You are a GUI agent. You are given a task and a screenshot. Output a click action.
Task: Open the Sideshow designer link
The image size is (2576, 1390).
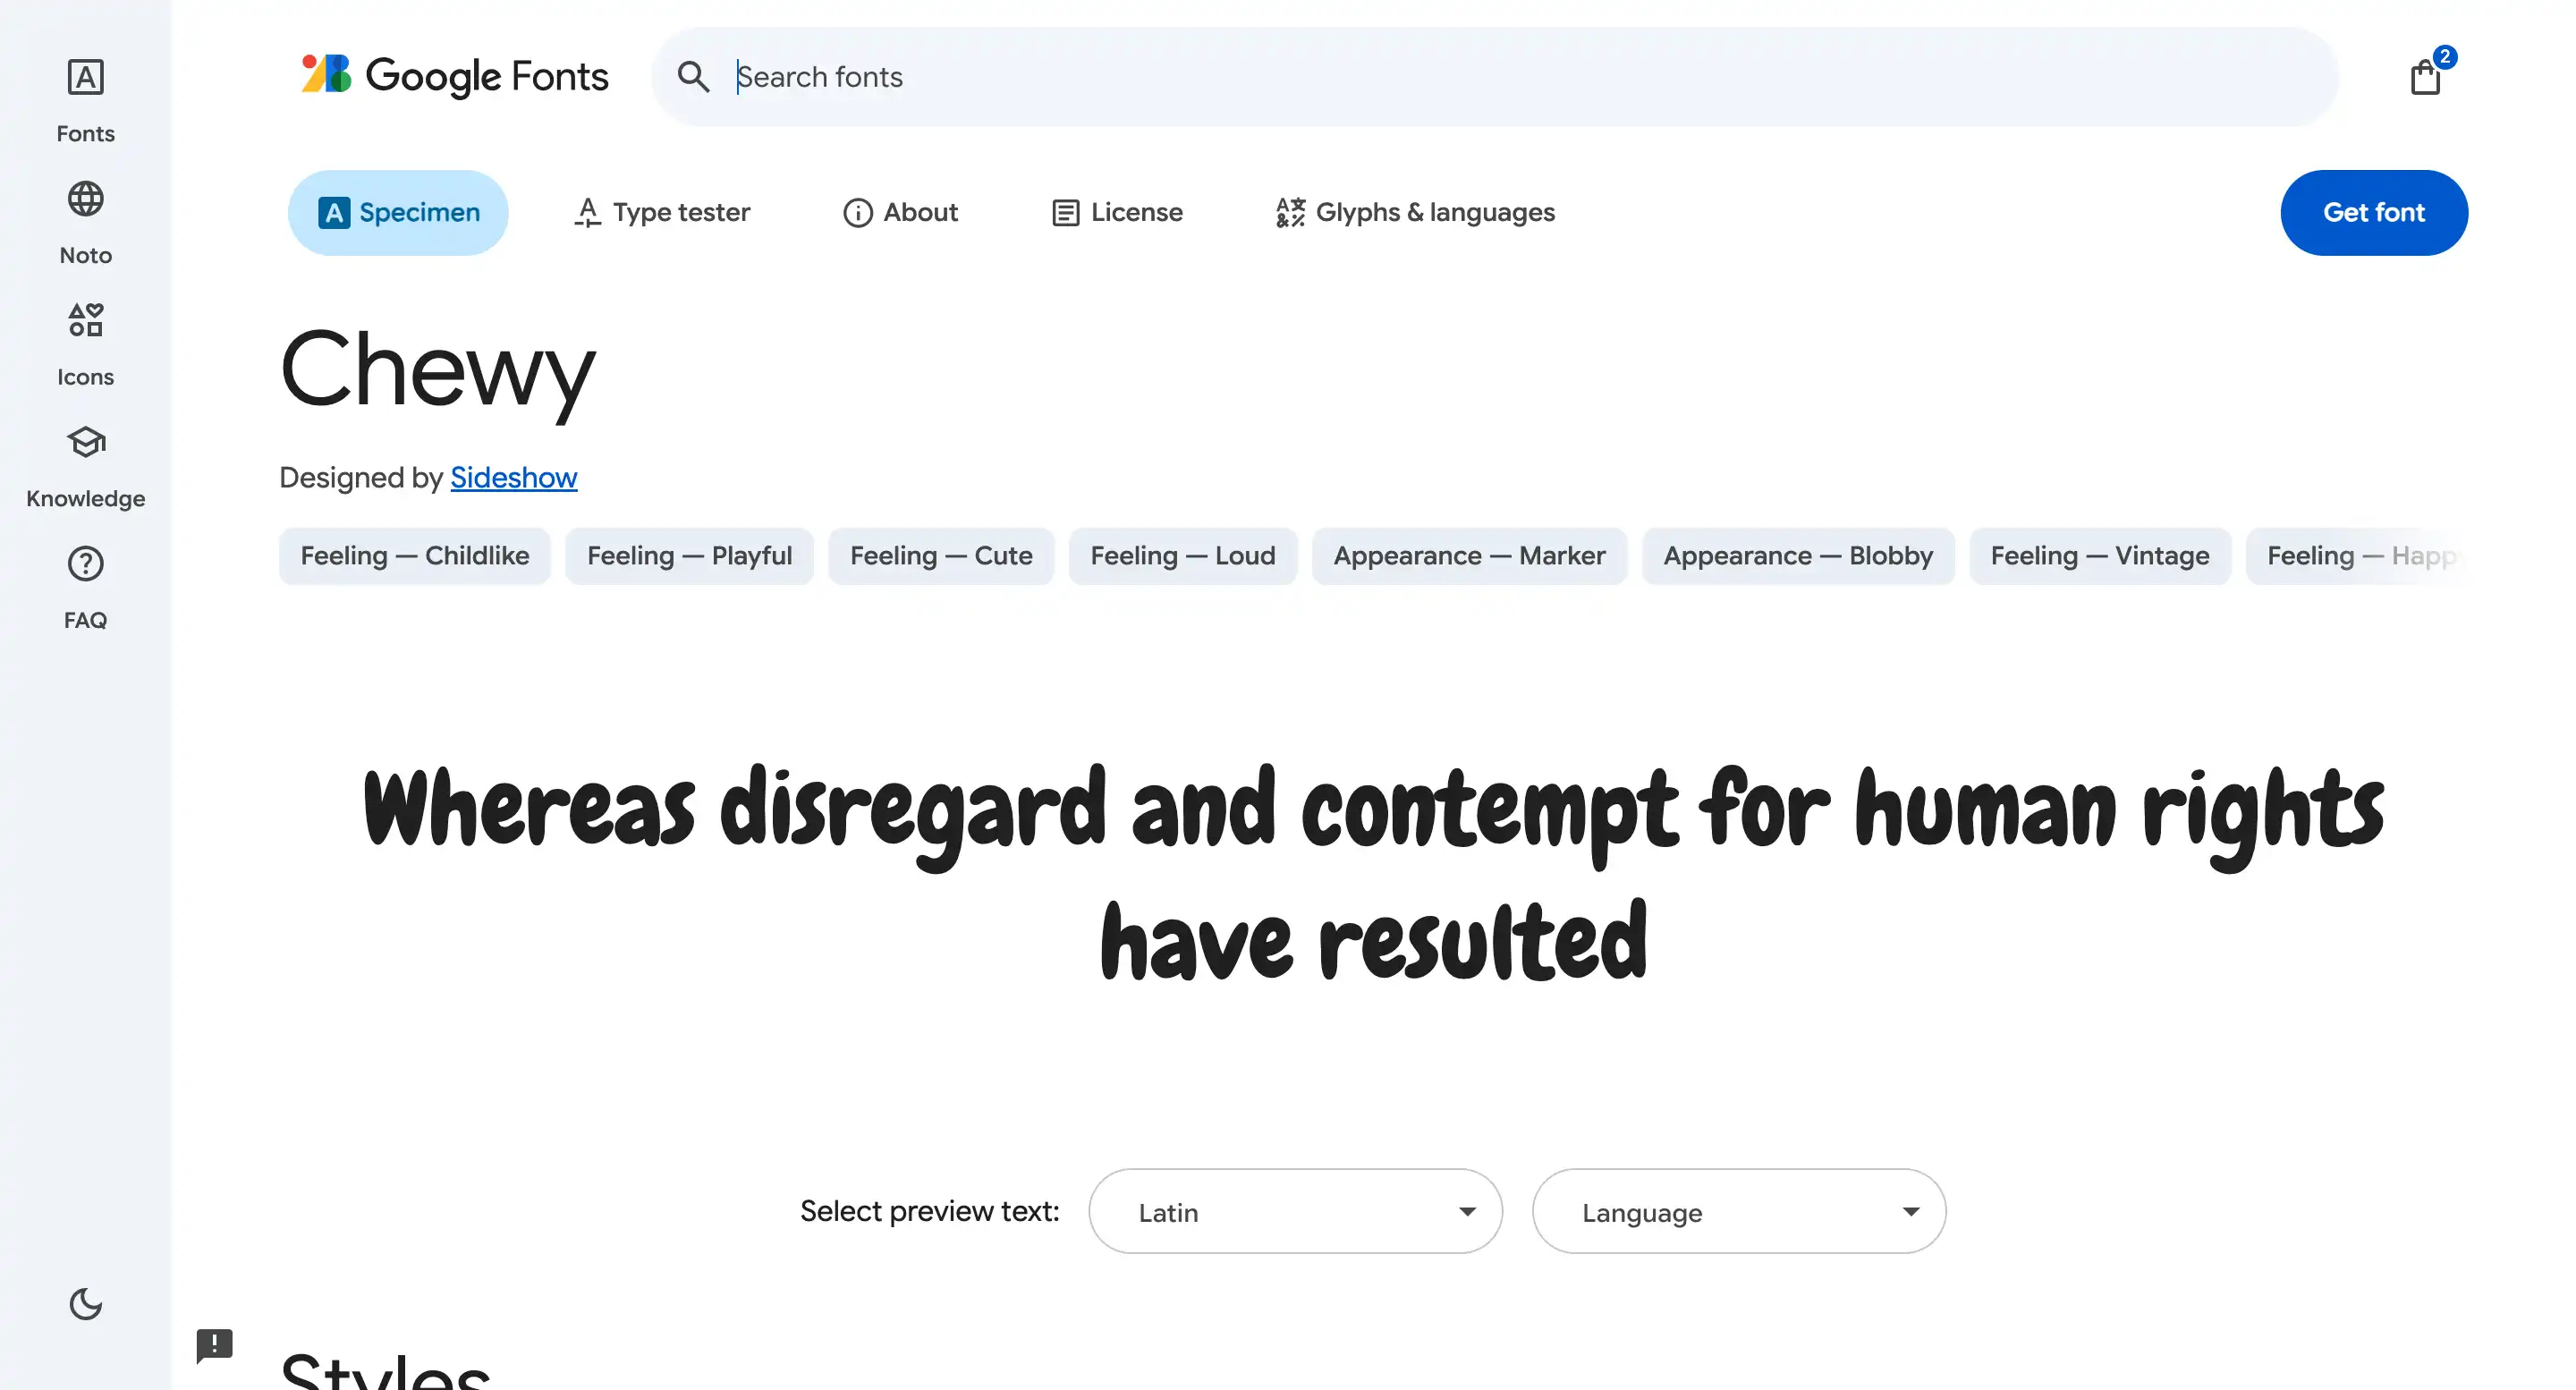514,477
